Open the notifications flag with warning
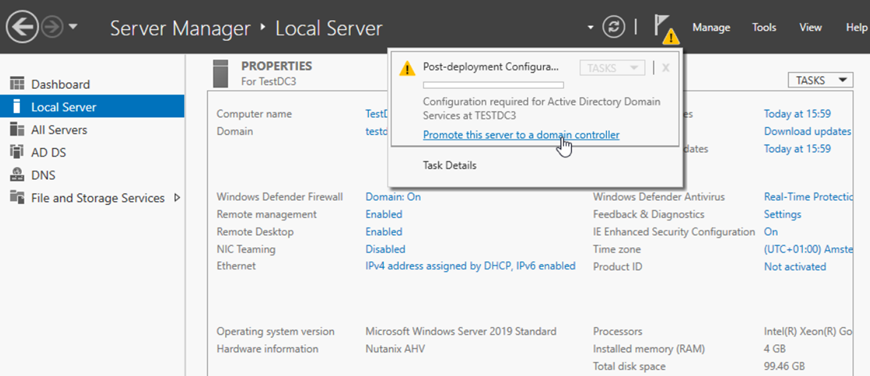Screen dimensions: 870x376 pos(665,28)
